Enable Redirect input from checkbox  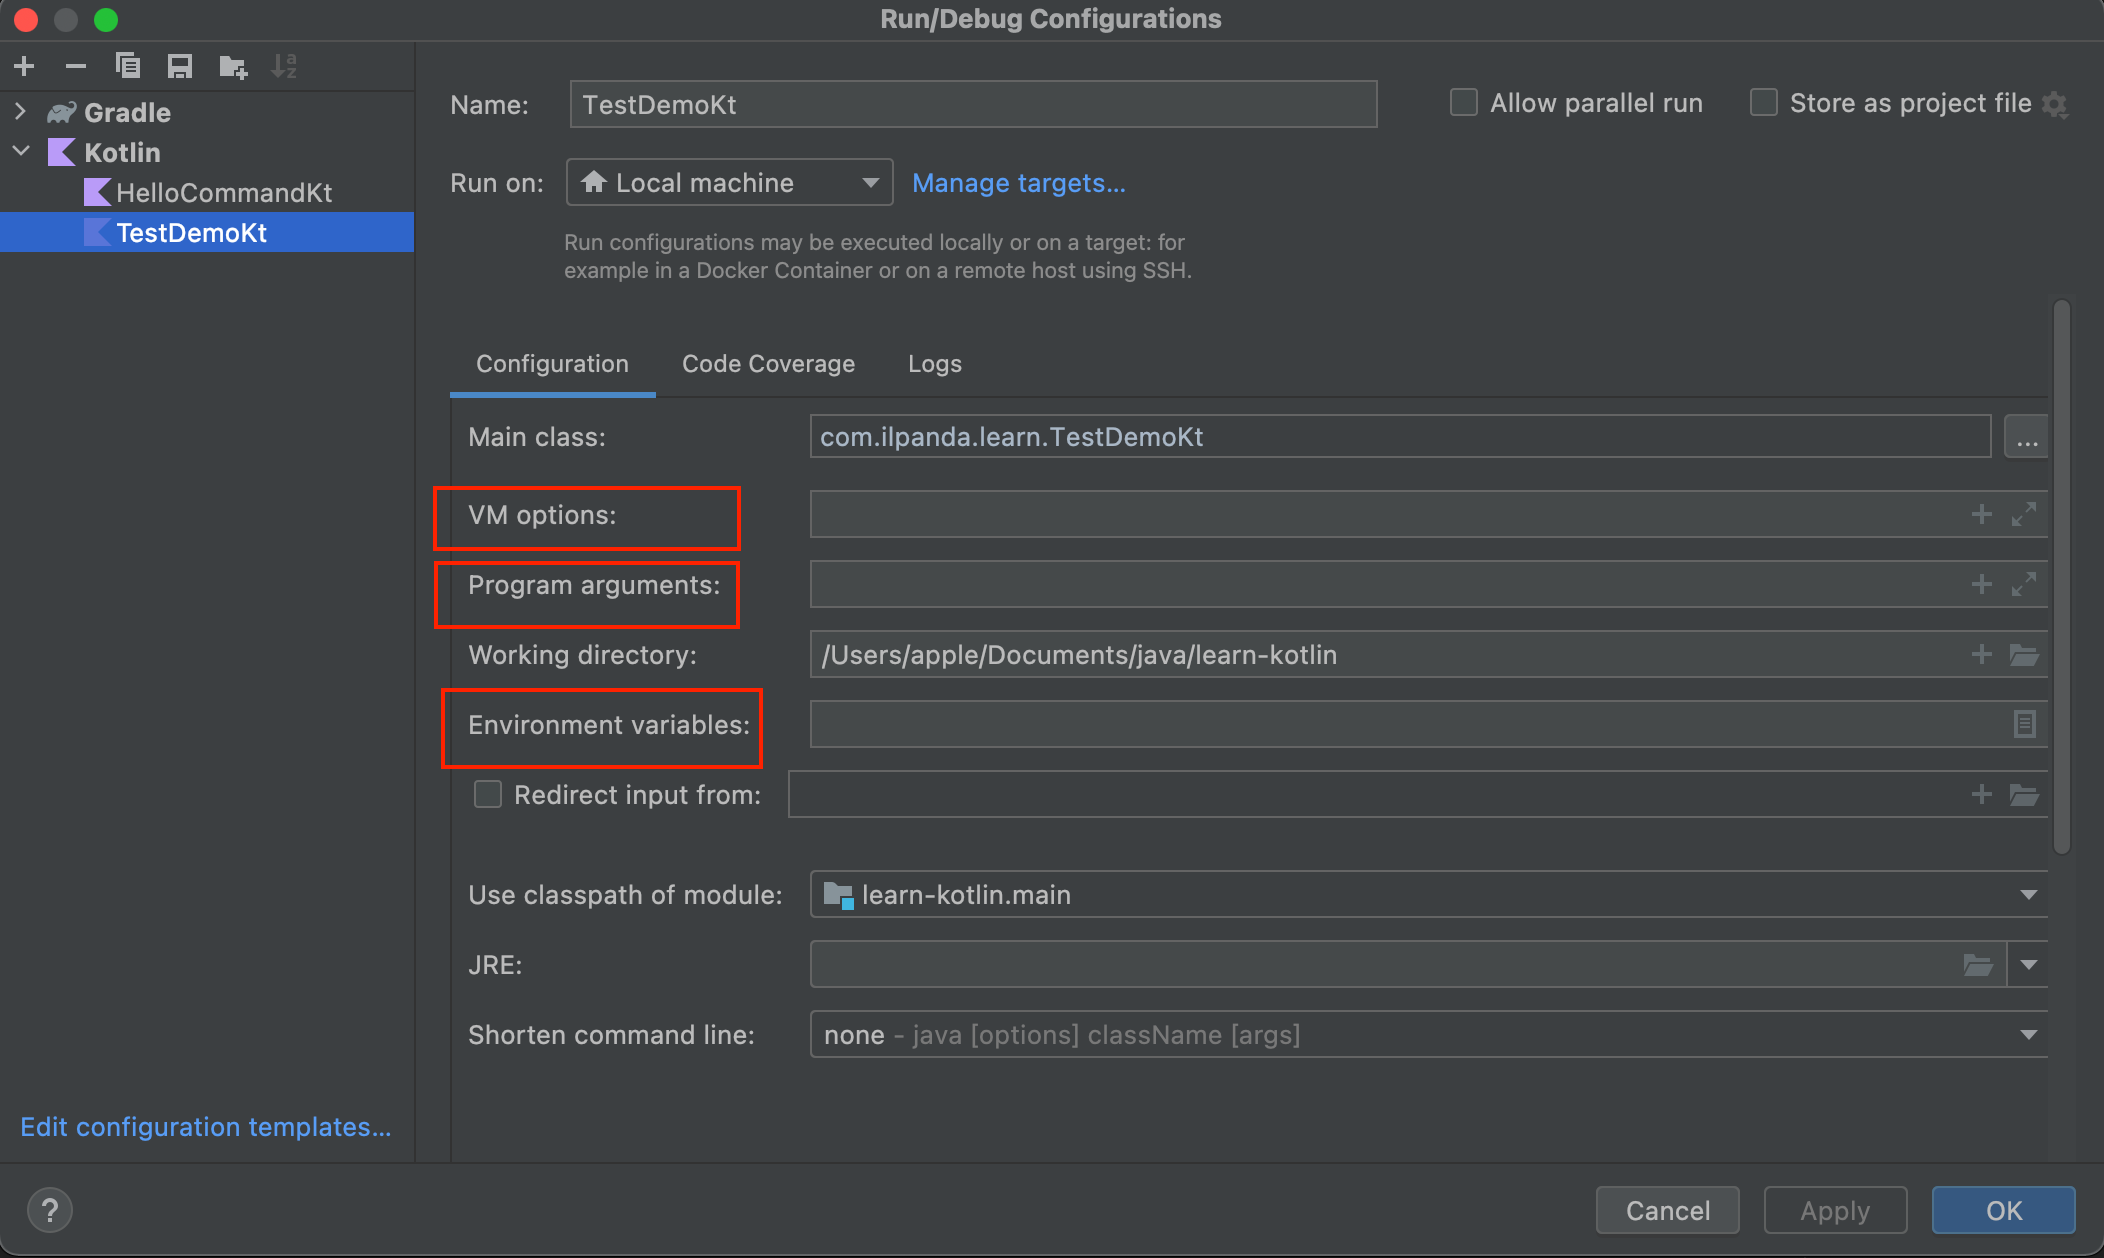(488, 794)
